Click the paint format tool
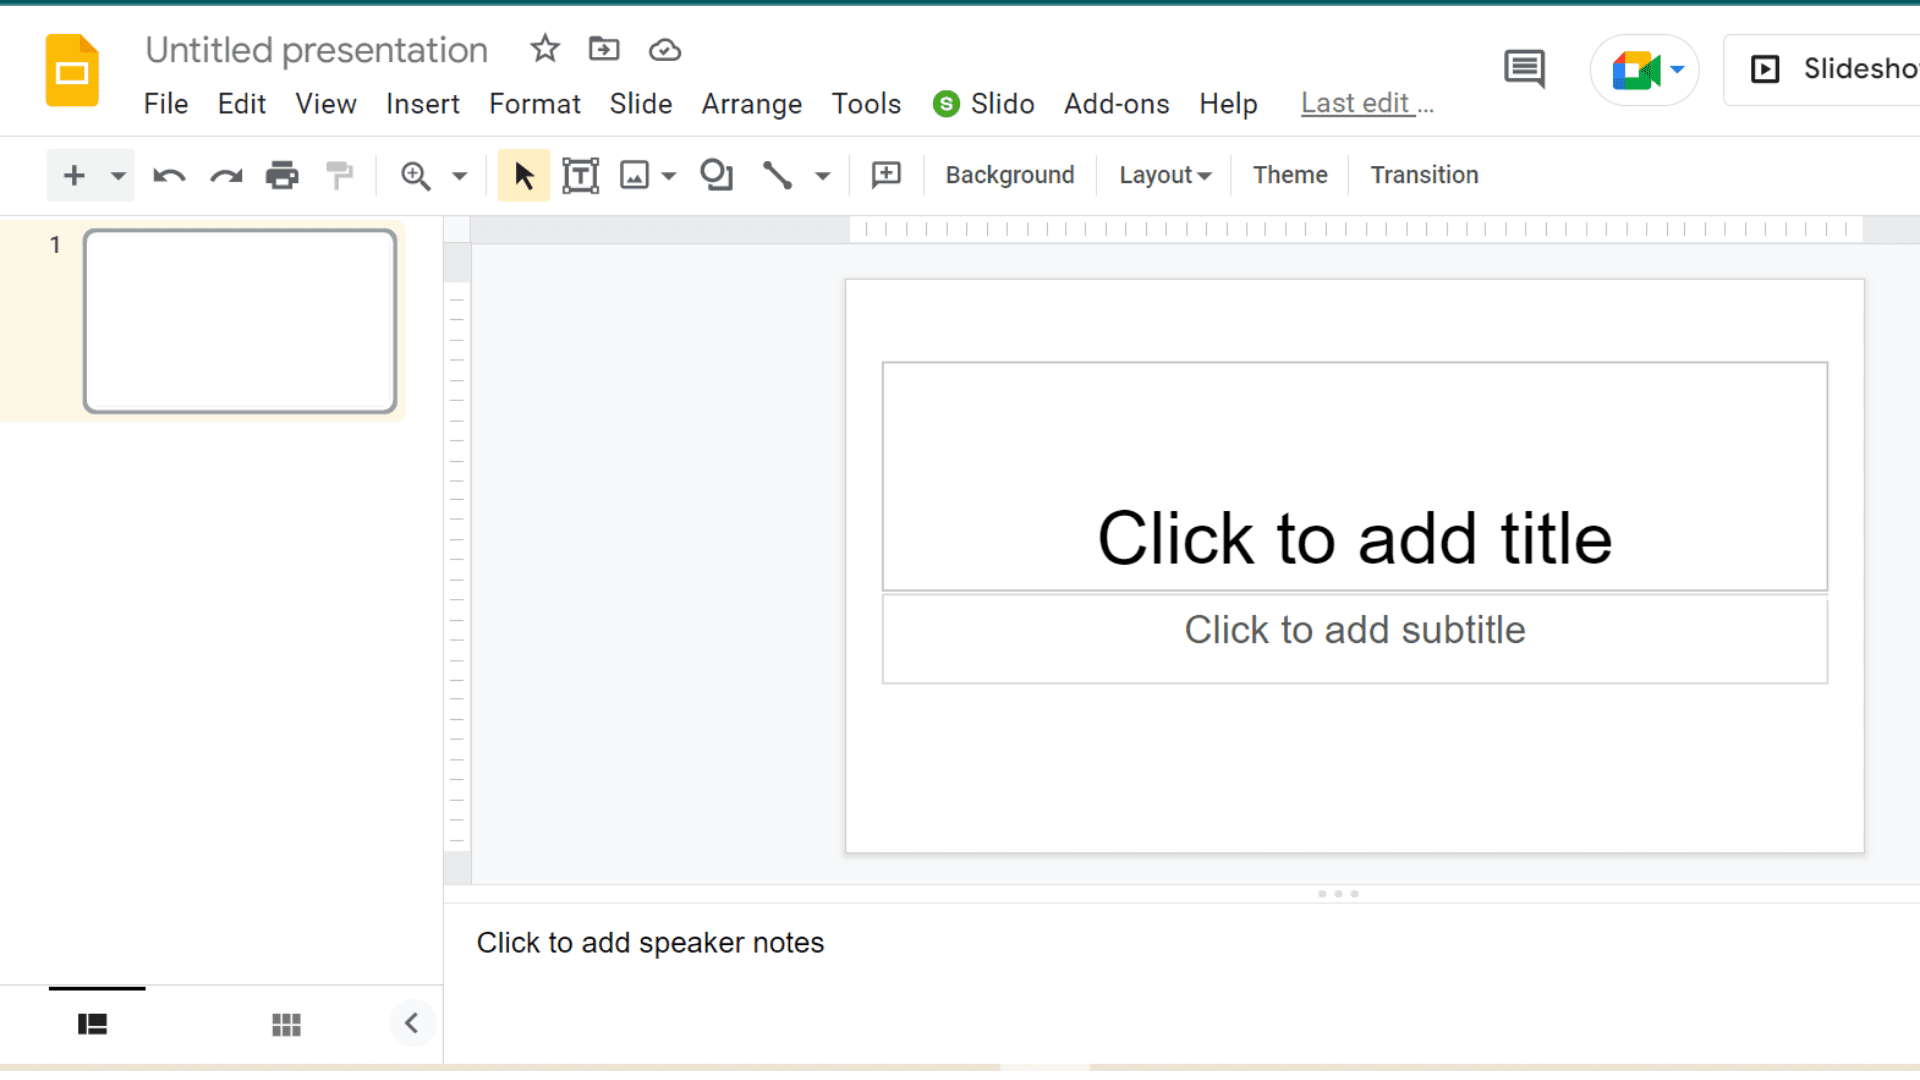The image size is (1920, 1080). point(340,174)
